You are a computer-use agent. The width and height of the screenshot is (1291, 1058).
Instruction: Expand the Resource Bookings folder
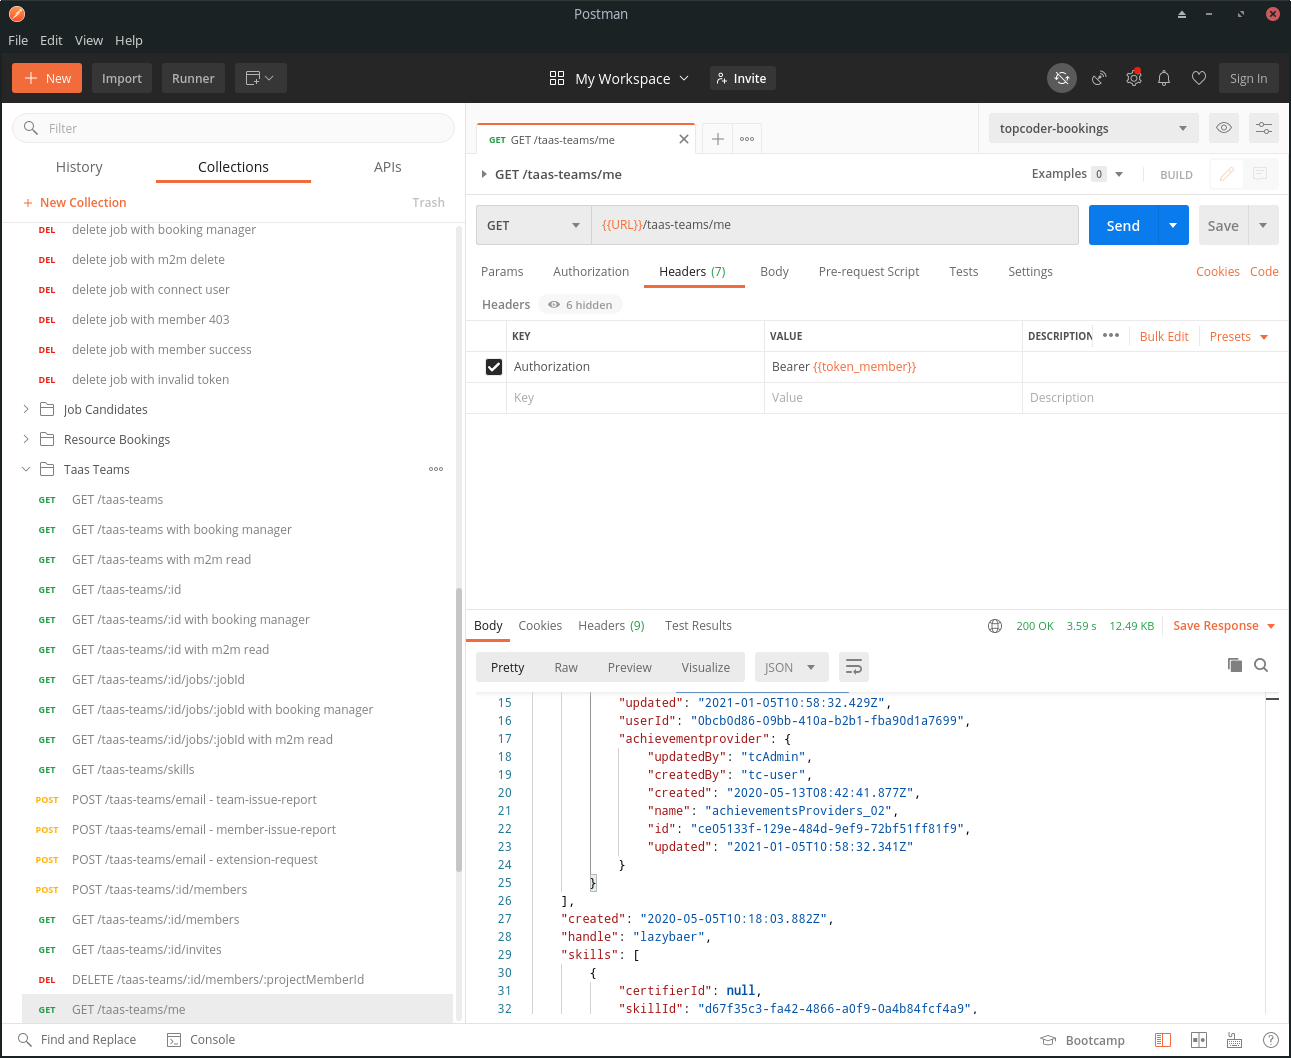[26, 439]
